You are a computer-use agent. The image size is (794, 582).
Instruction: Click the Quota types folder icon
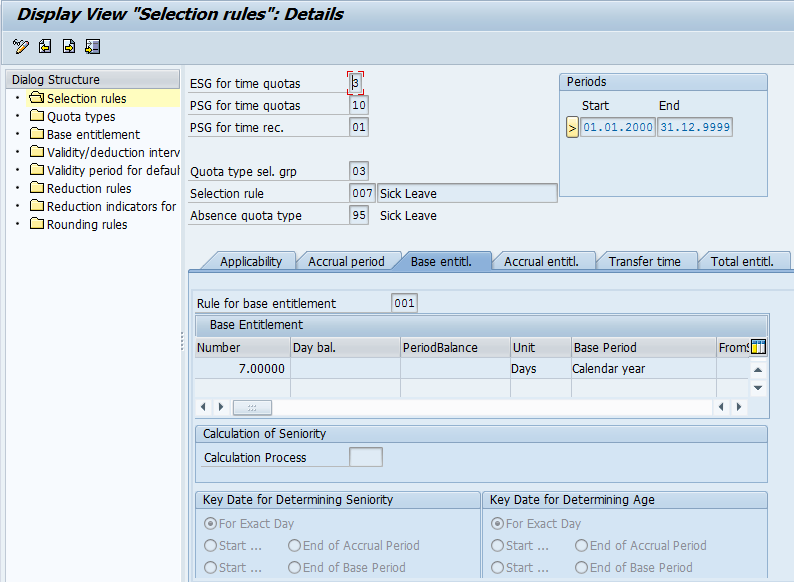point(37,117)
